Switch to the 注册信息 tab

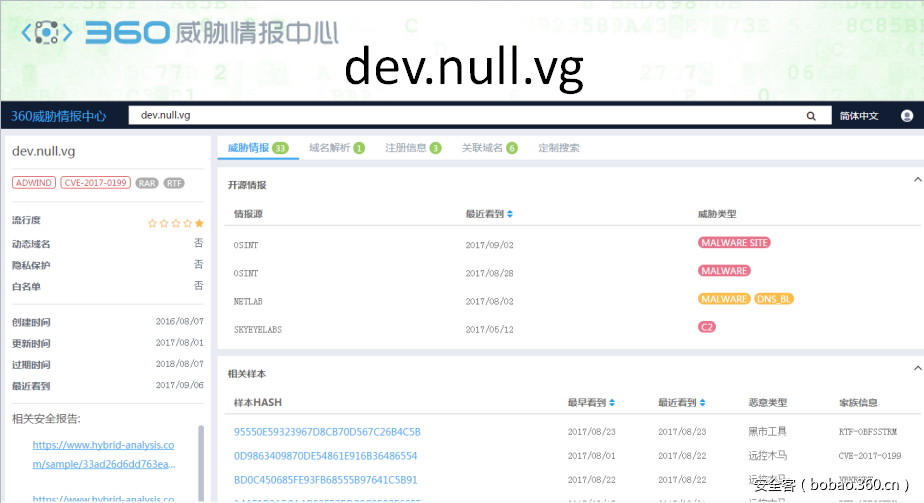click(x=413, y=148)
